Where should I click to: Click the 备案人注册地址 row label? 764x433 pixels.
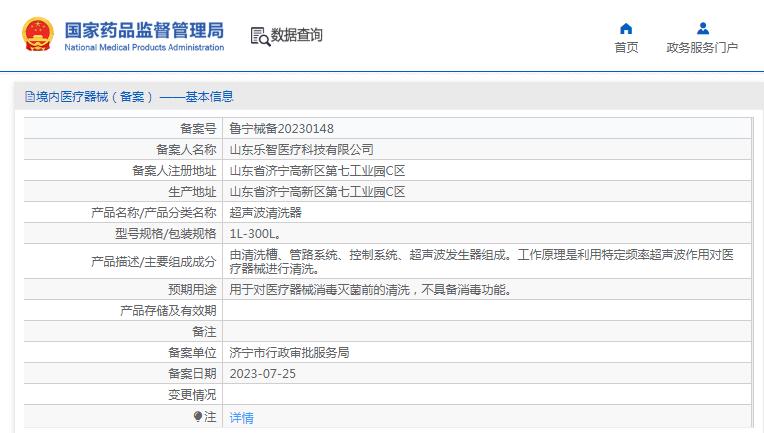(x=174, y=170)
